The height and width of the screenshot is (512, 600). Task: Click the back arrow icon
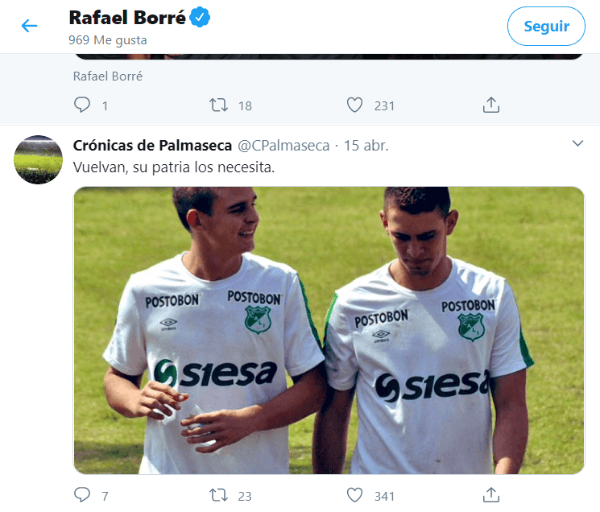pyautogui.click(x=29, y=26)
